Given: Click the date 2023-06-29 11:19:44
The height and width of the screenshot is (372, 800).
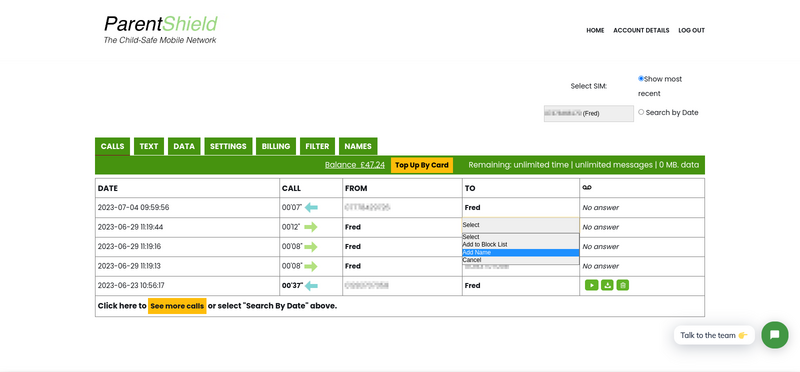Looking at the screenshot, I should [x=130, y=227].
